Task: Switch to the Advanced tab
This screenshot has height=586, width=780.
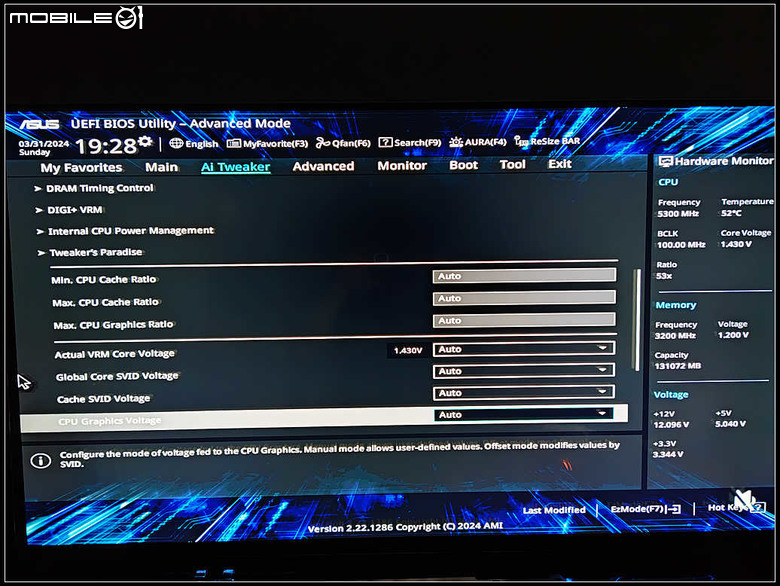Action: [323, 166]
